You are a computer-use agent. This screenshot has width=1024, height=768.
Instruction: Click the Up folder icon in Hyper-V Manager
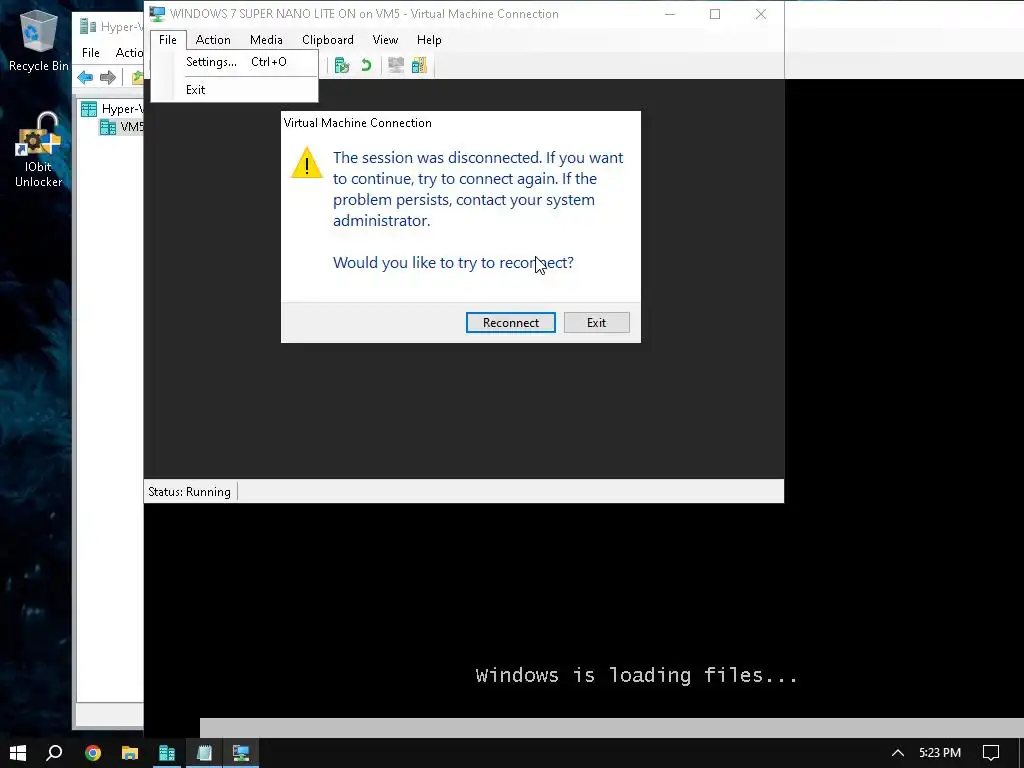[137, 78]
